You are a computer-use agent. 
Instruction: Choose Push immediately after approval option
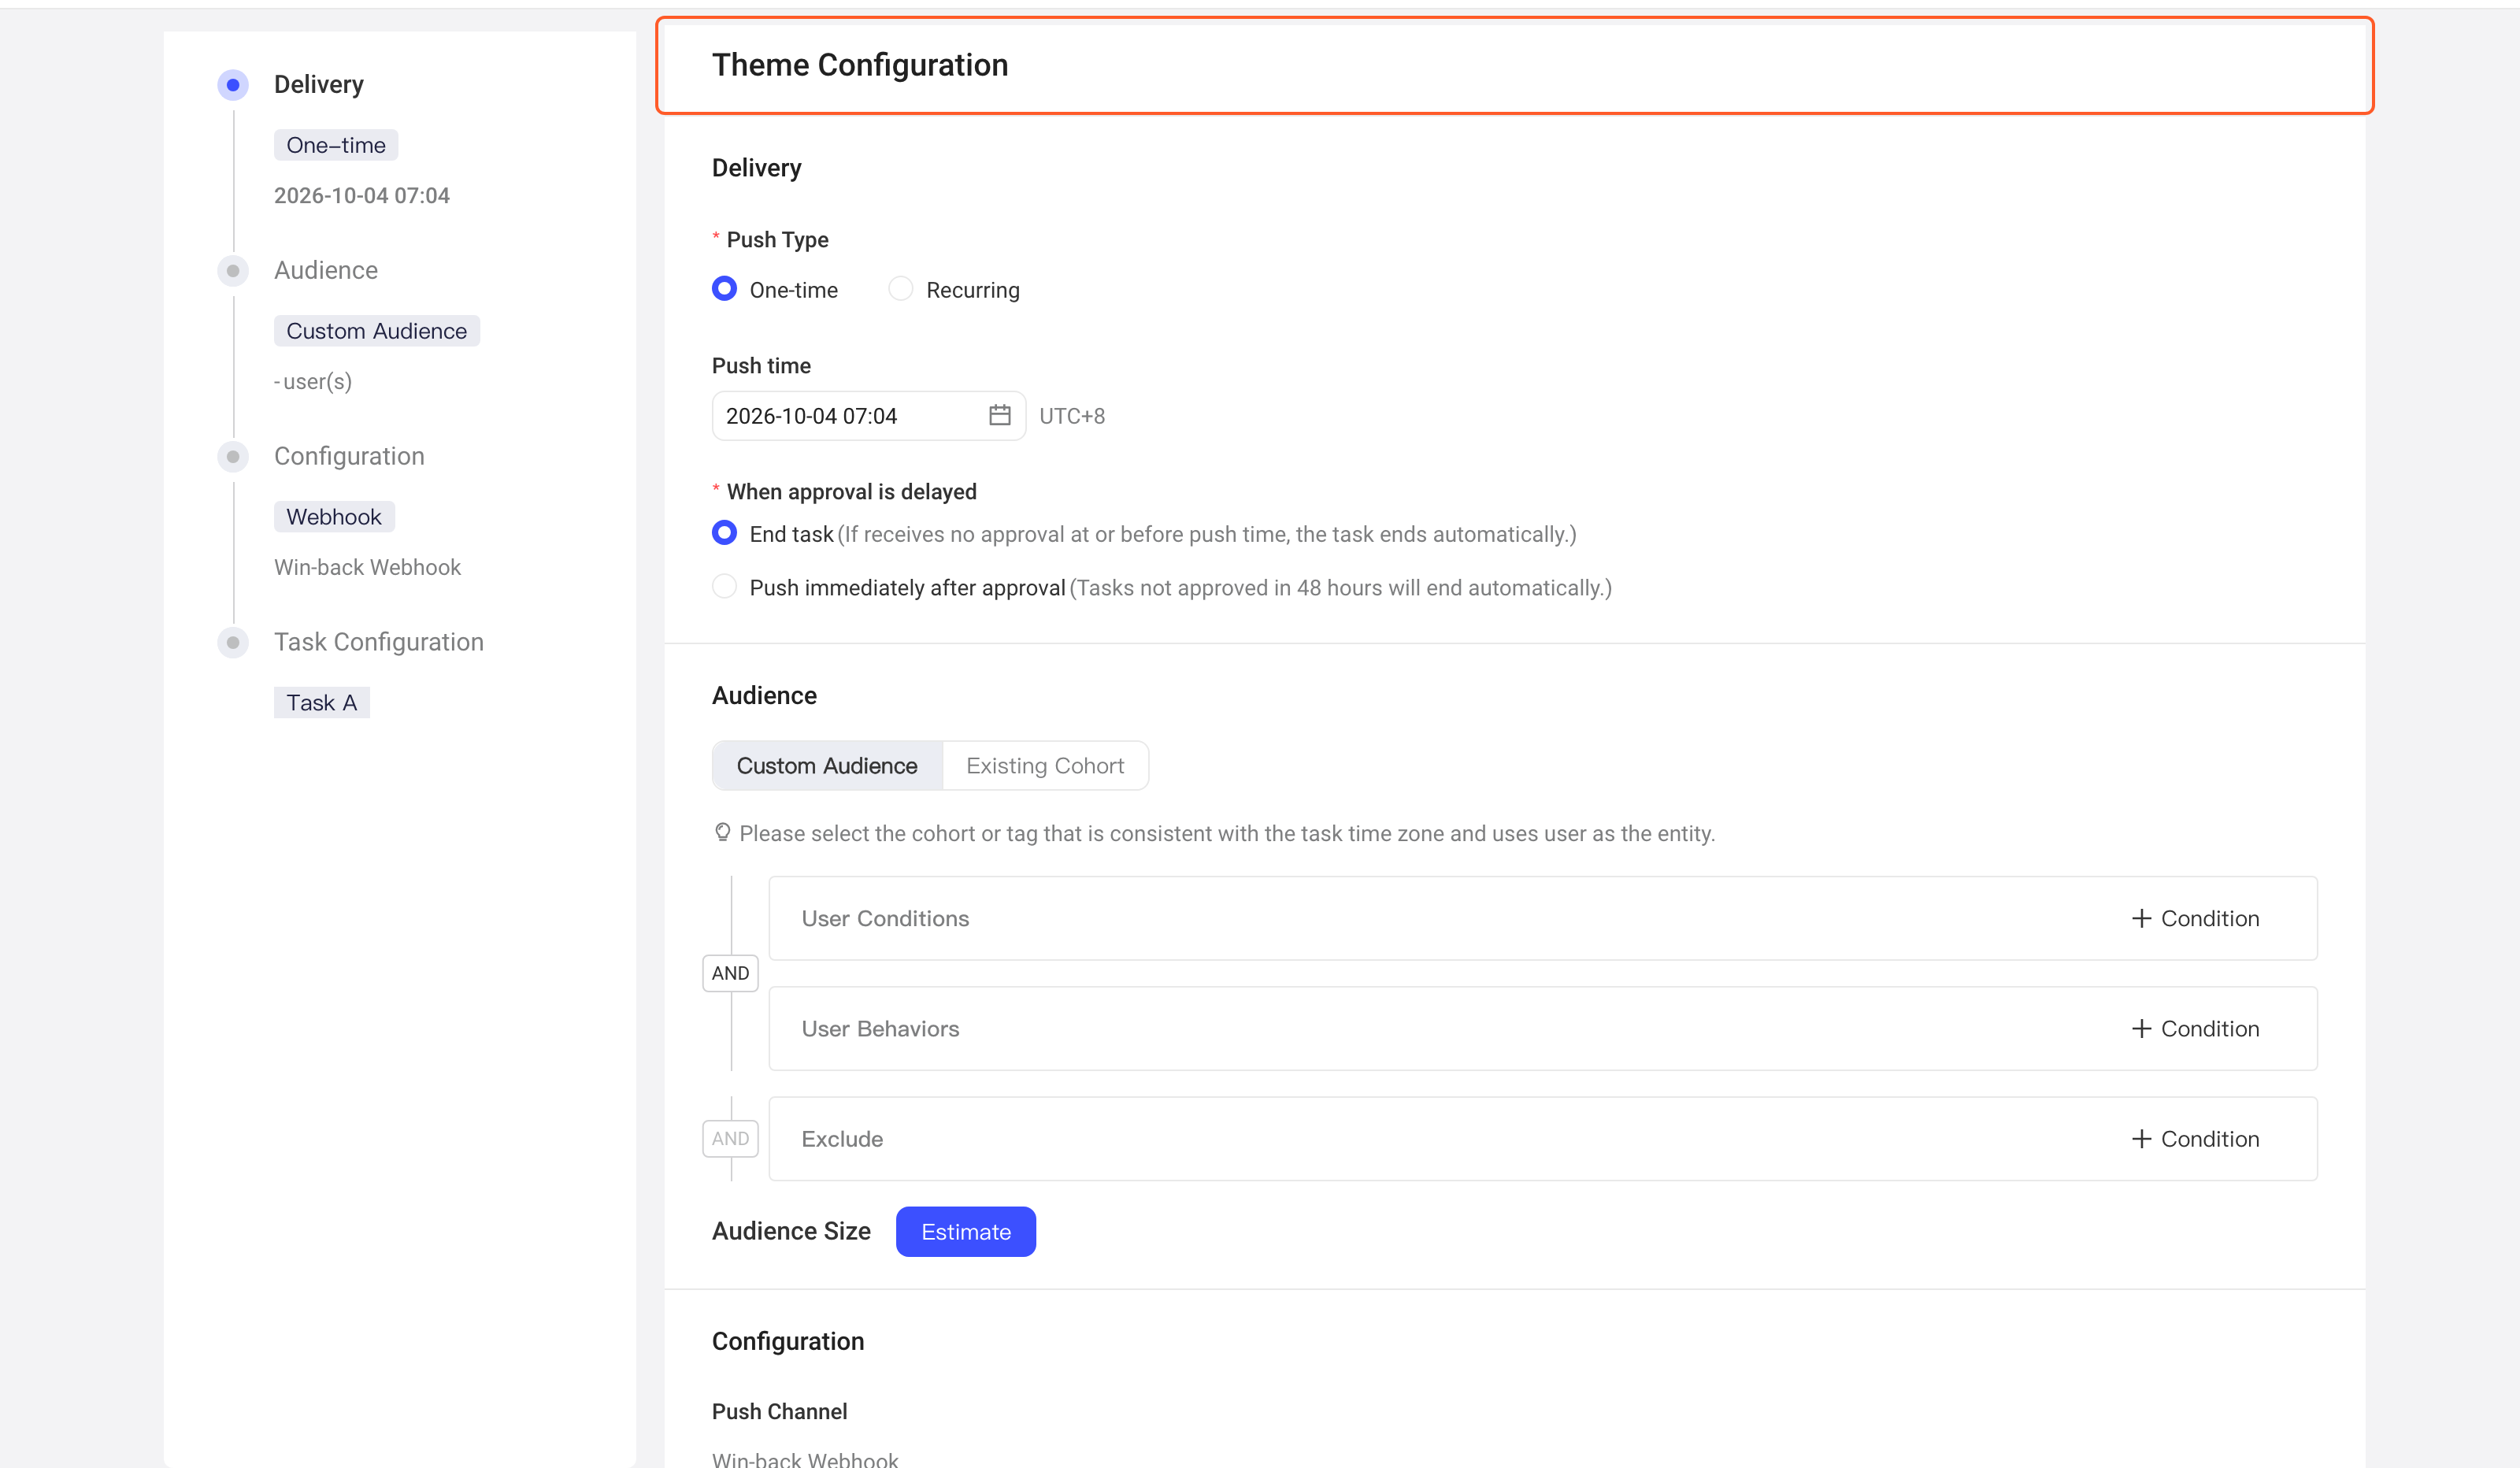click(x=724, y=586)
